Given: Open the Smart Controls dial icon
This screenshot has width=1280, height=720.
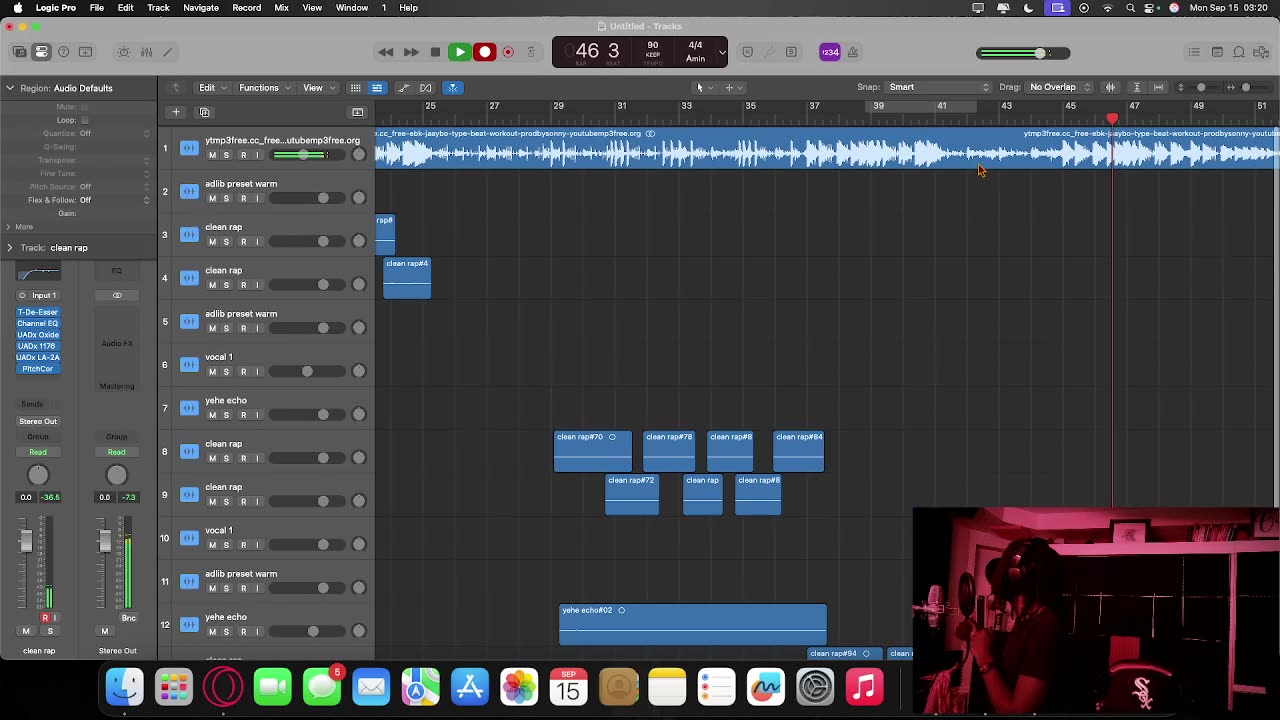Looking at the screenshot, I should tap(124, 52).
